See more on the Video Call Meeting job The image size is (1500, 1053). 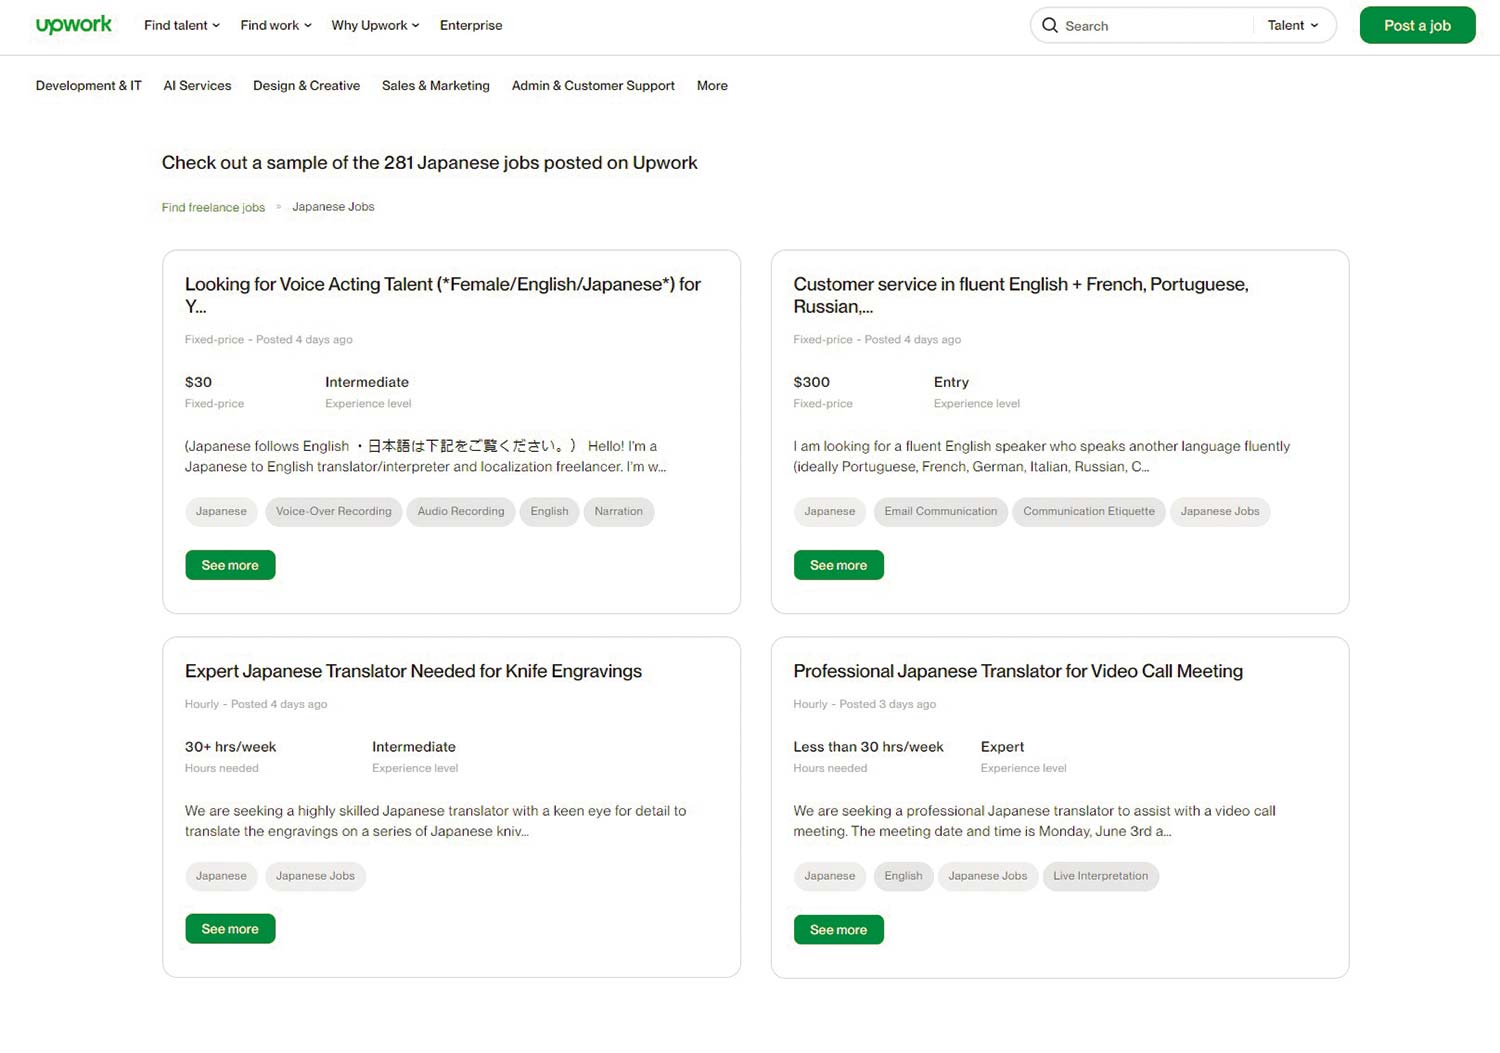click(838, 930)
